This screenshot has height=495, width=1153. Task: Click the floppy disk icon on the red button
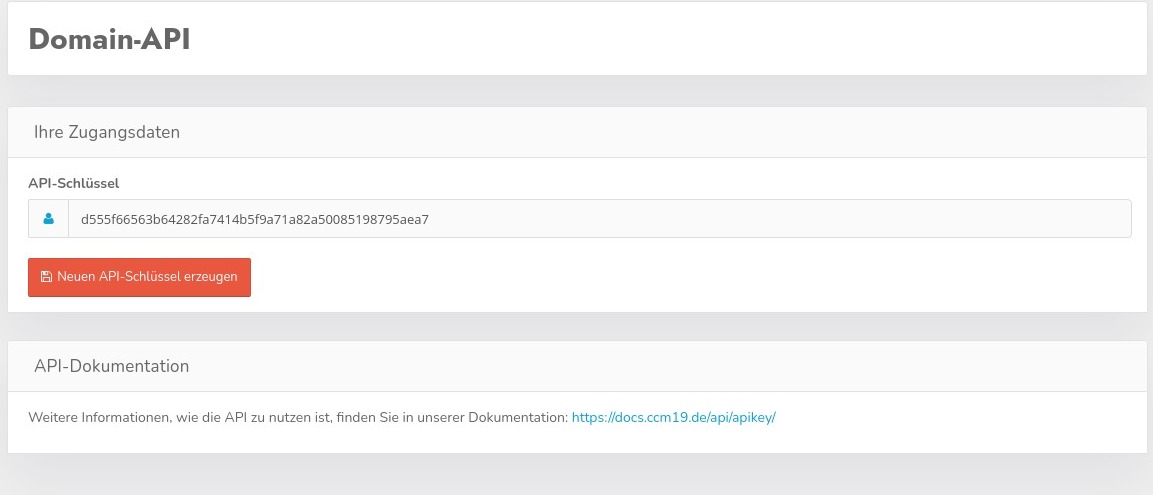click(46, 277)
